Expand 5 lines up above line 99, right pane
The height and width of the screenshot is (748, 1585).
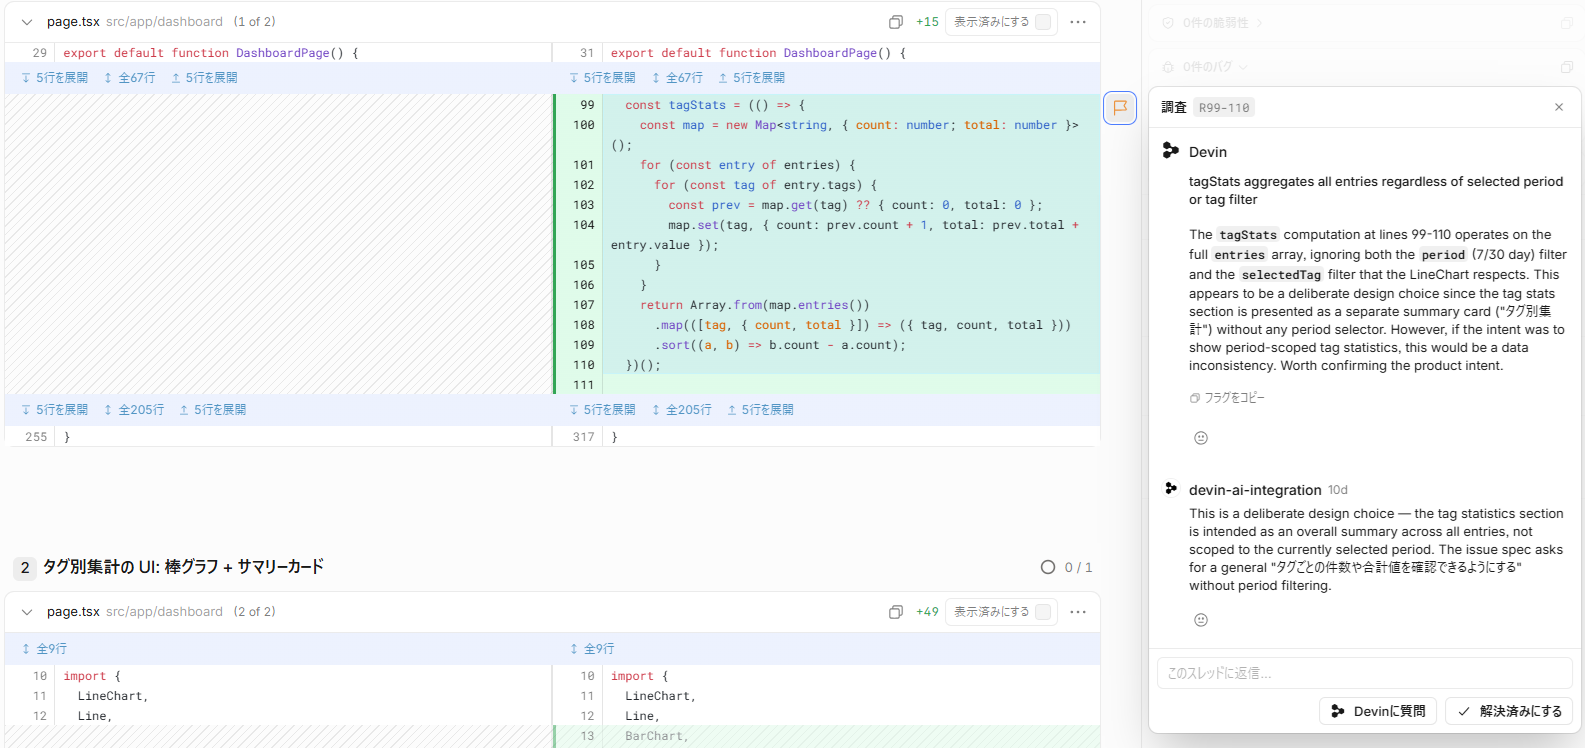pos(751,78)
